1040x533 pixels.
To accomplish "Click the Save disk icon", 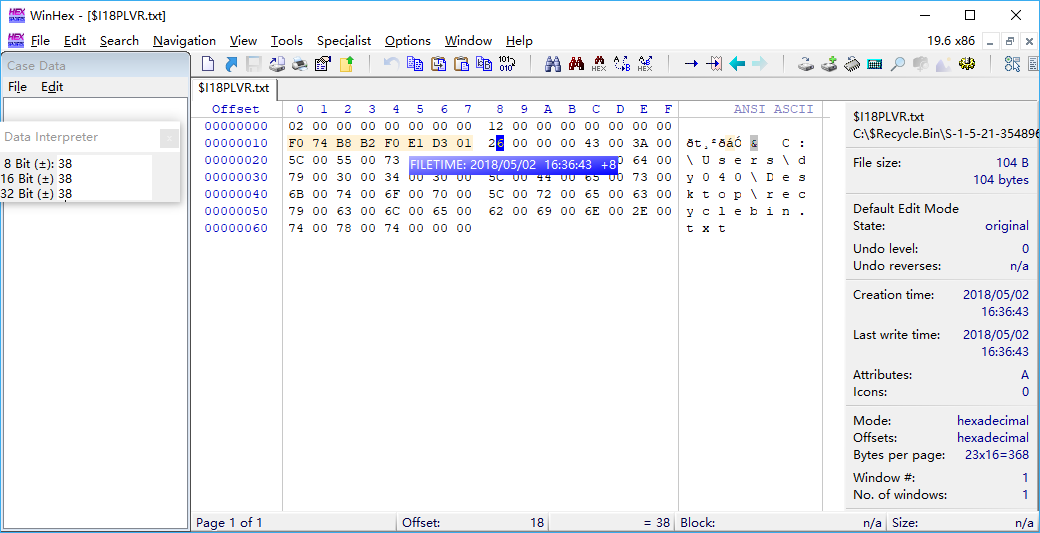I will pyautogui.click(x=253, y=64).
